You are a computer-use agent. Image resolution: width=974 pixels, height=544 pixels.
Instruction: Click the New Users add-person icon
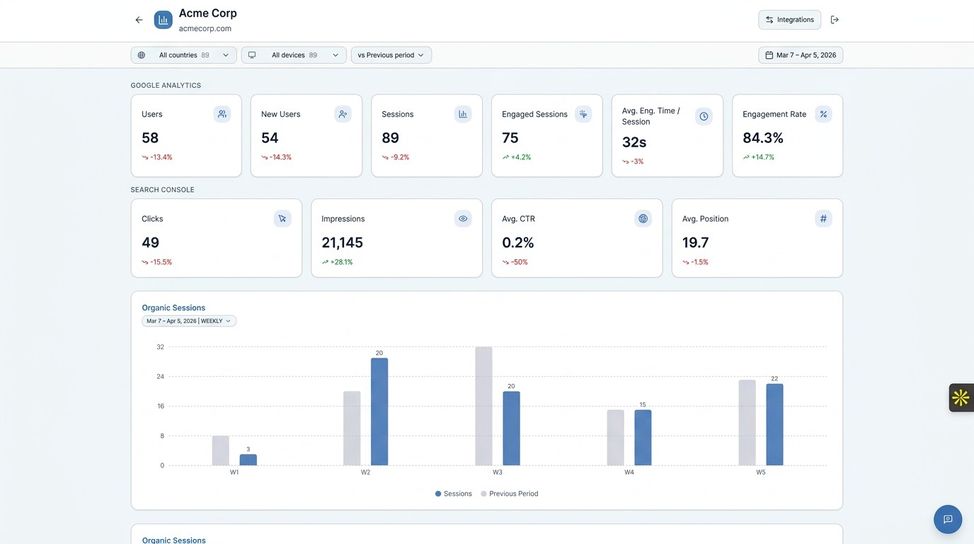[343, 114]
